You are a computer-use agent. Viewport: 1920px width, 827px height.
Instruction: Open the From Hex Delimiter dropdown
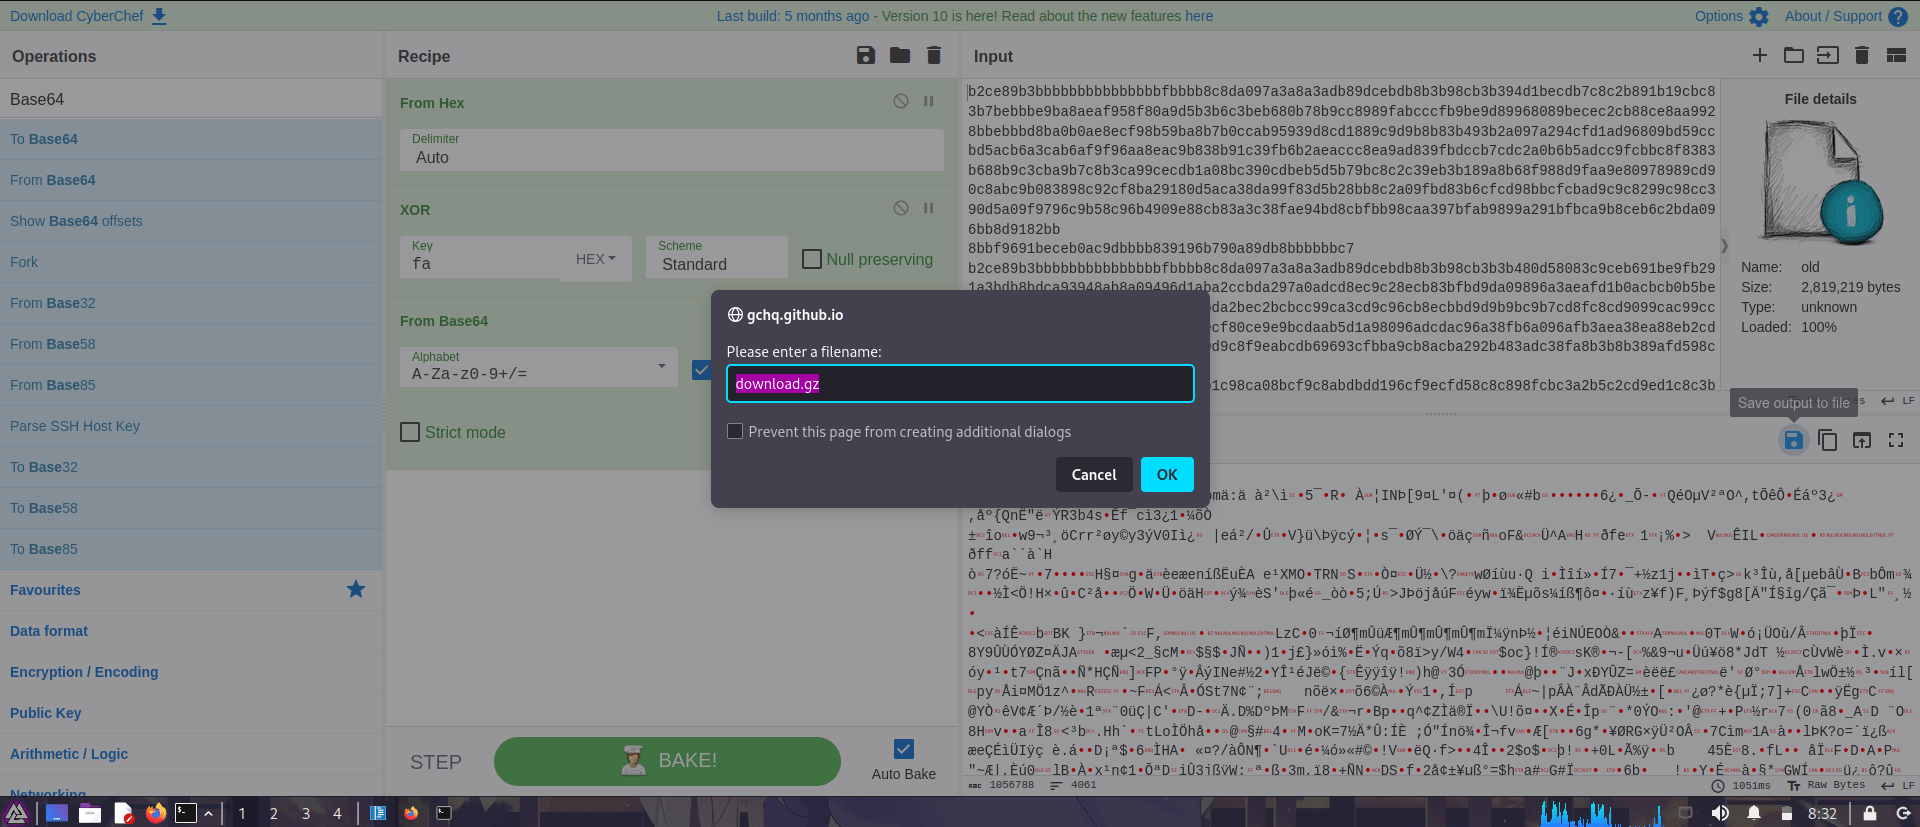point(672,149)
